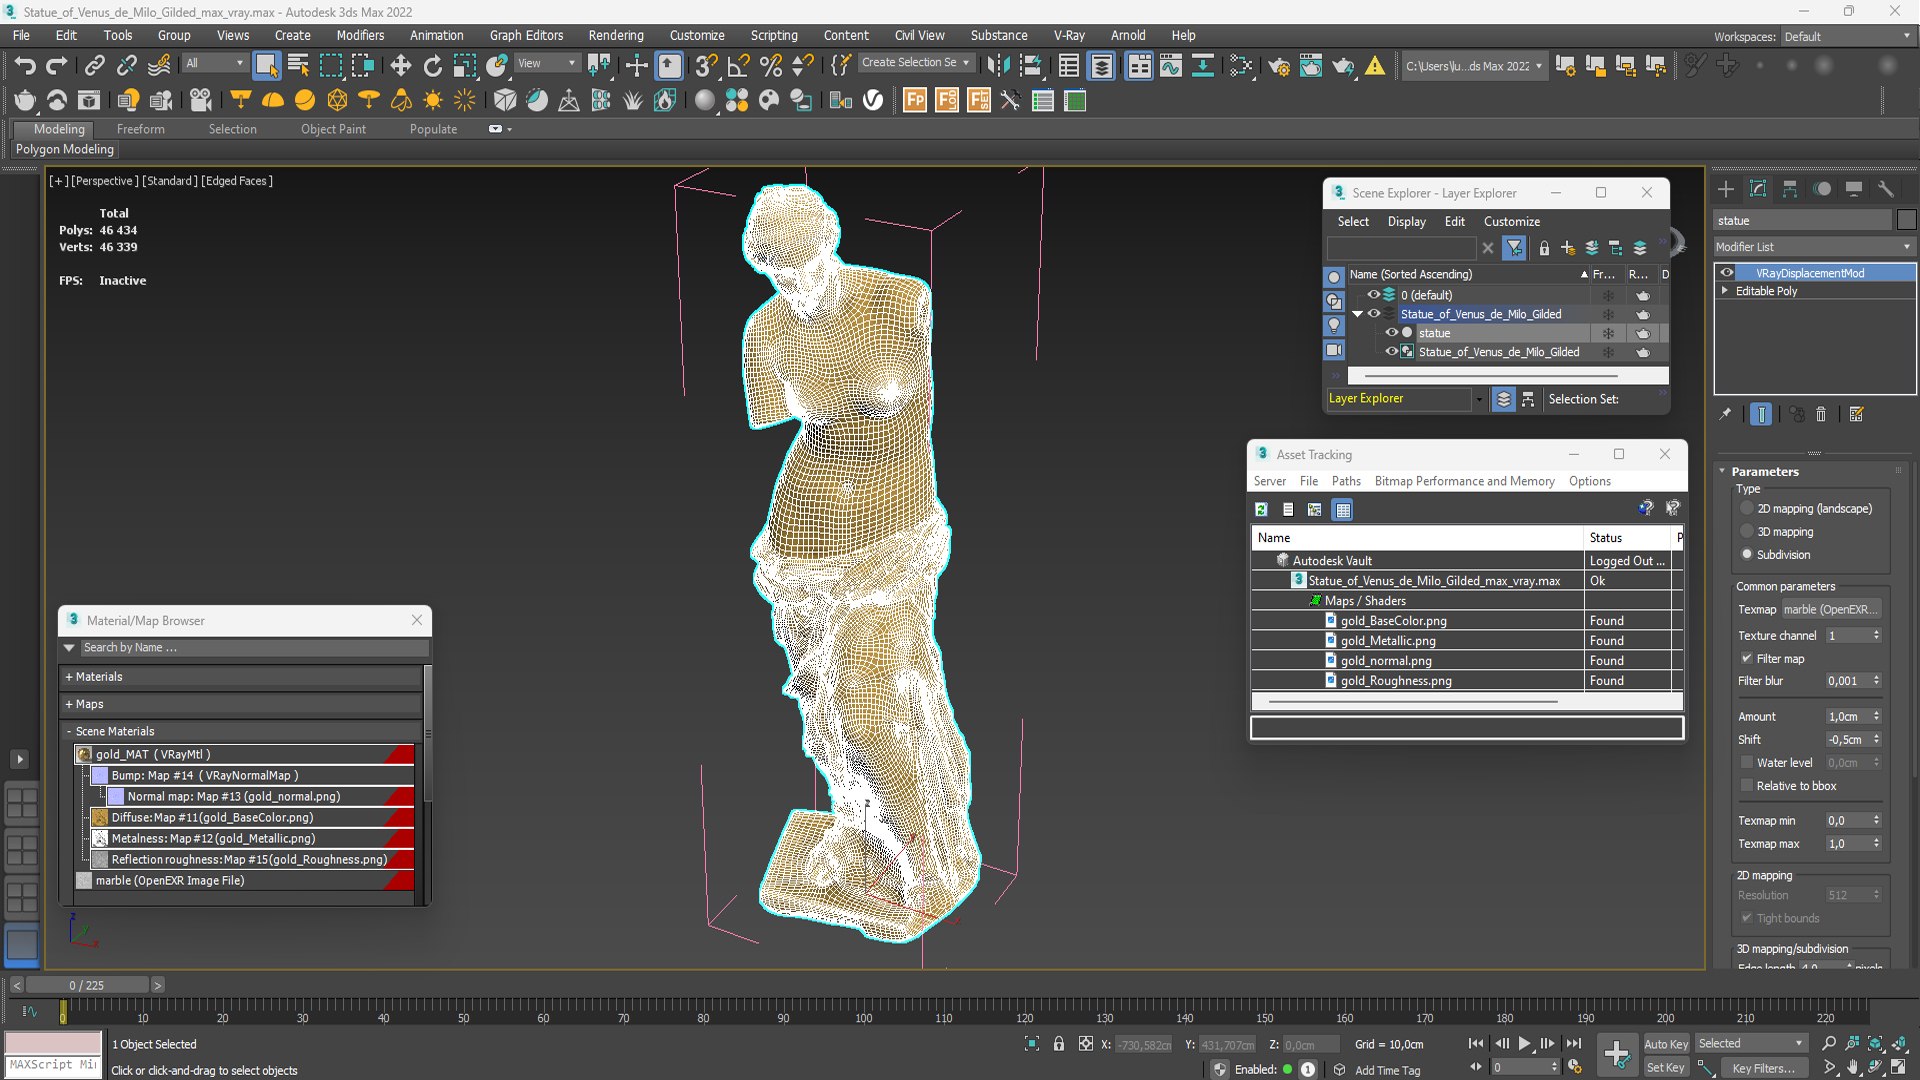Toggle visibility of VRayDisplacementMod modifier
This screenshot has height=1080, width=1920.
[1727, 273]
